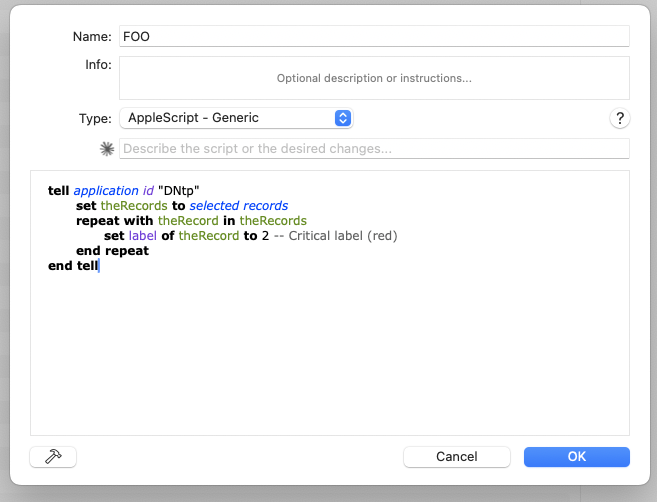Click the number 2 in the script
The height and width of the screenshot is (502, 657).
click(265, 235)
